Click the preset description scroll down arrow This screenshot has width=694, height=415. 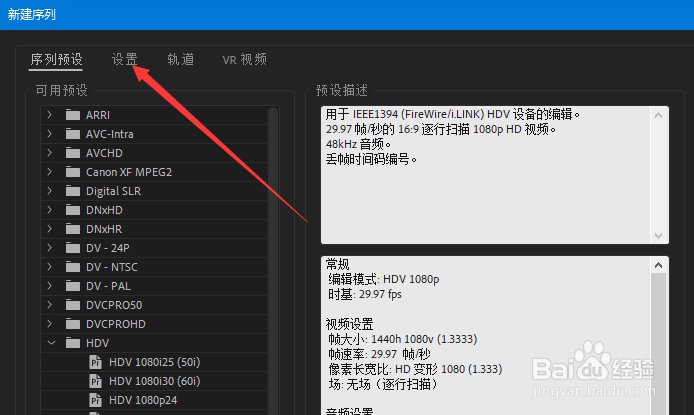coord(659,235)
